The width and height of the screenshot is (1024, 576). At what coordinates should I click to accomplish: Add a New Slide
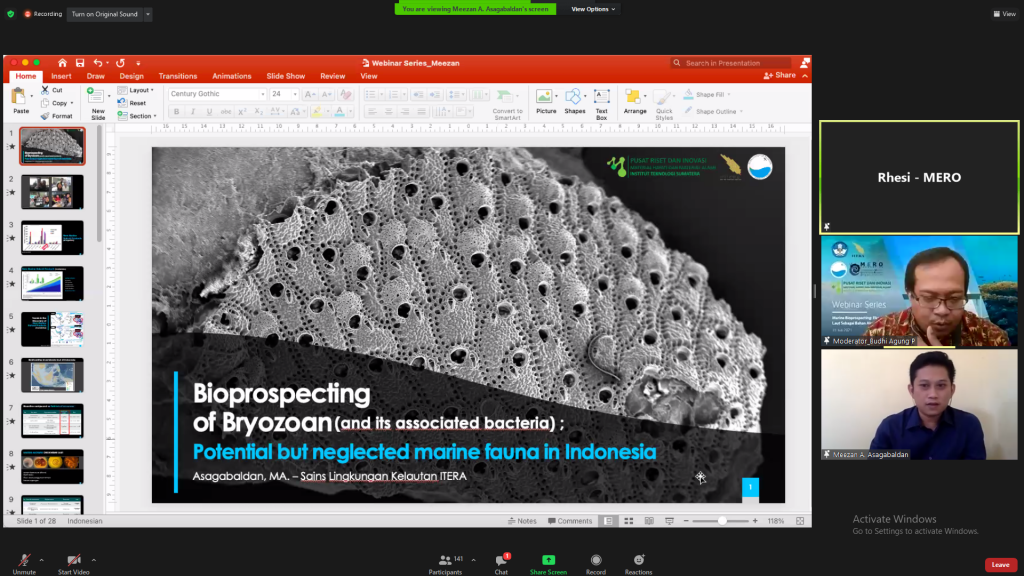(97, 103)
